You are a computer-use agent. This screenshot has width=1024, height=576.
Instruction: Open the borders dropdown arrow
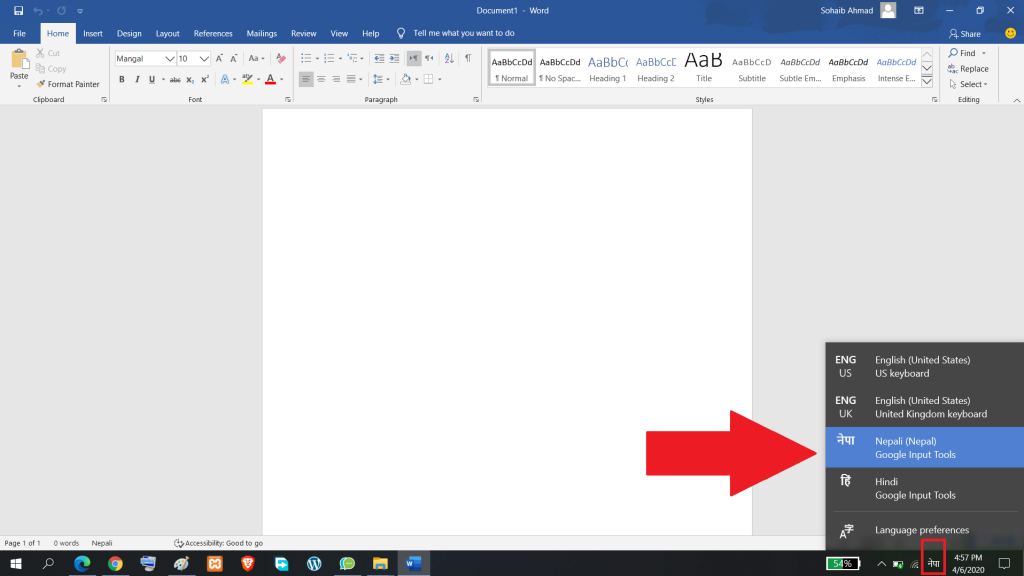pyautogui.click(x=440, y=80)
